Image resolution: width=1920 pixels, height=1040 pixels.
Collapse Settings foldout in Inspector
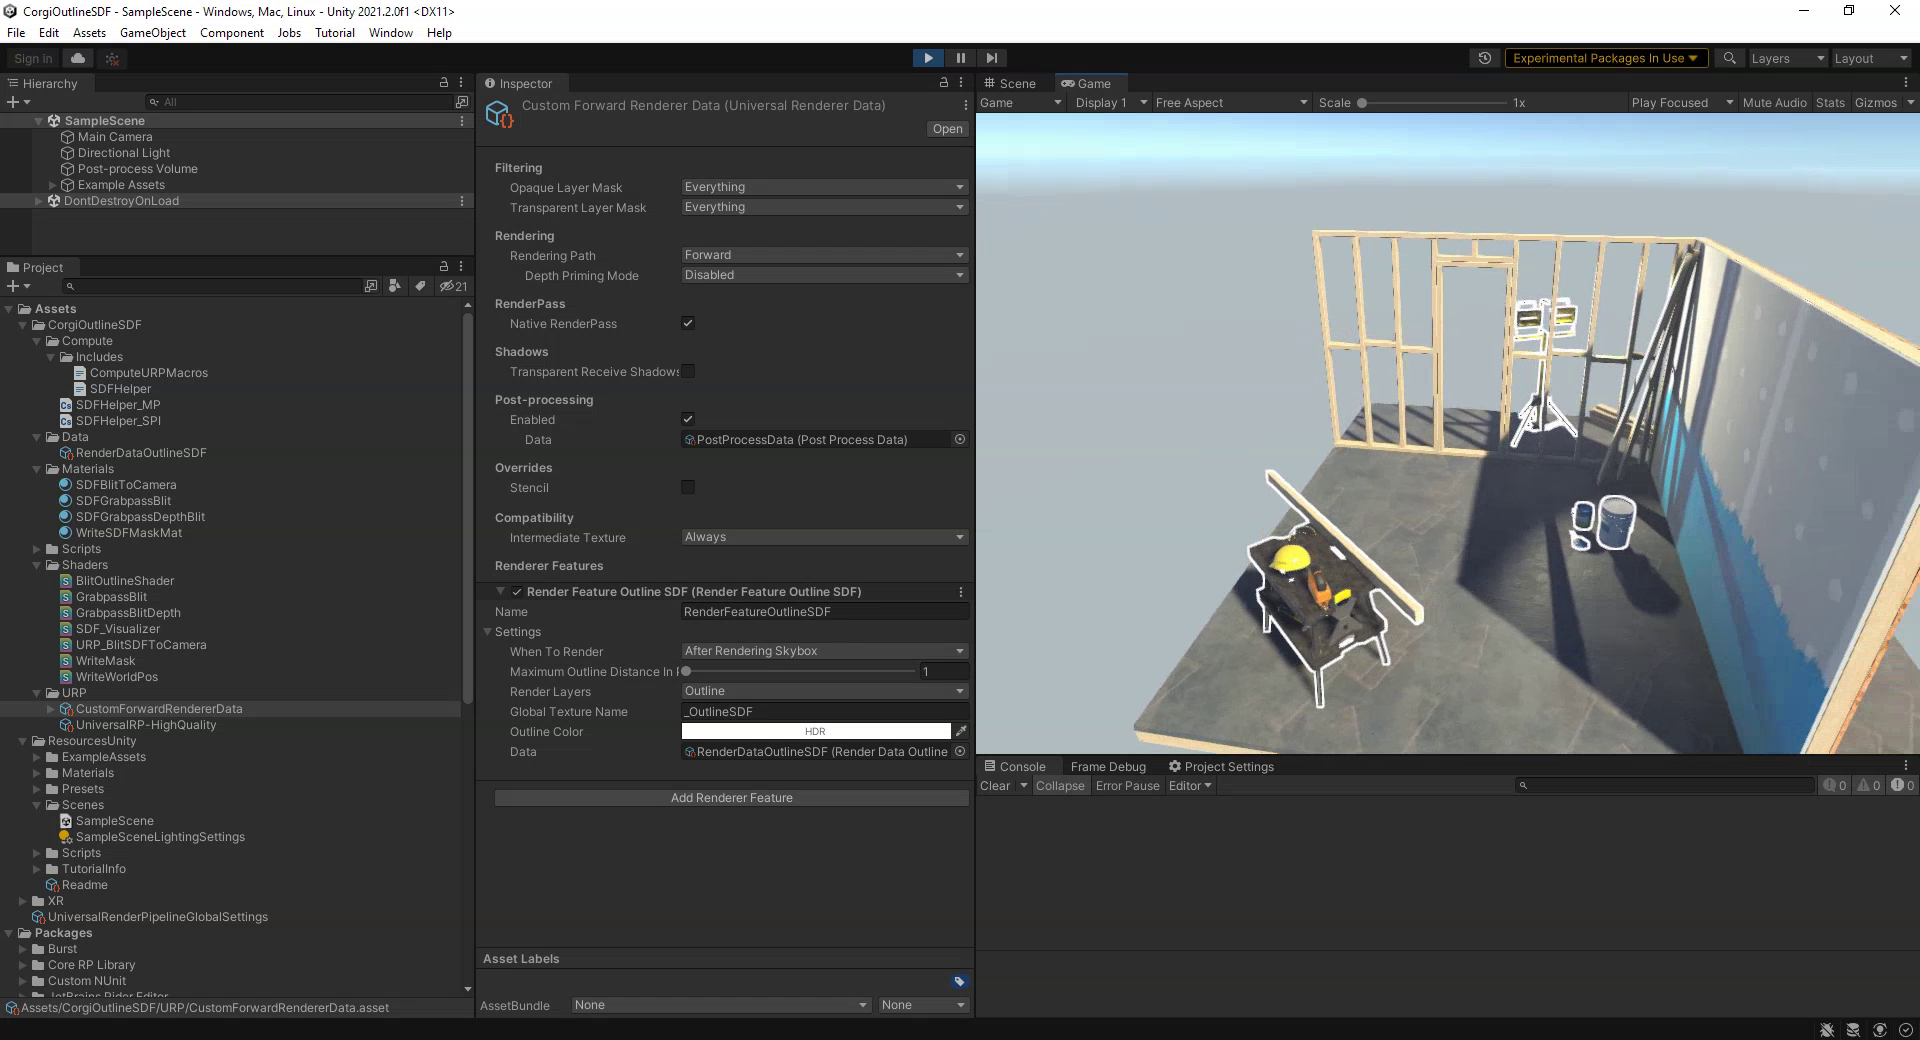pyautogui.click(x=488, y=632)
